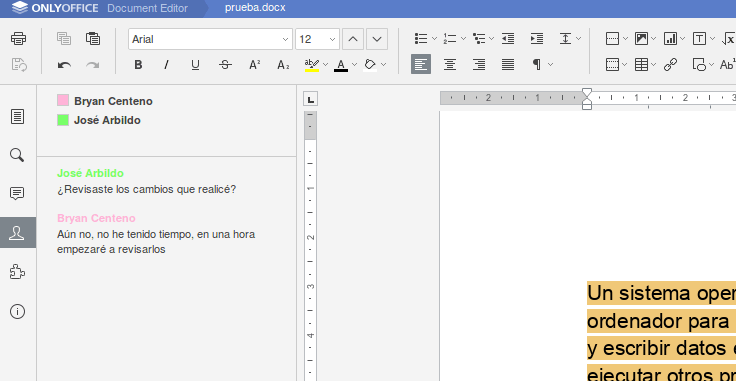Open the Plugins puzzle icon
This screenshot has width=736, height=381.
point(17,272)
